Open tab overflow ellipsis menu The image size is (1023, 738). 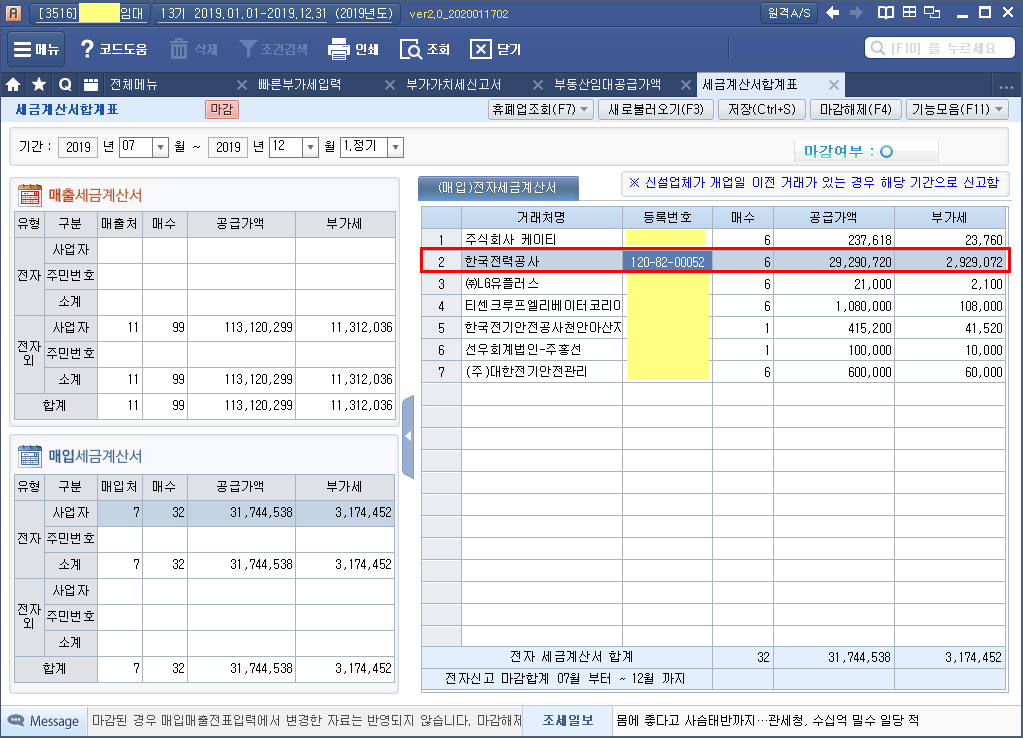pos(1007,86)
